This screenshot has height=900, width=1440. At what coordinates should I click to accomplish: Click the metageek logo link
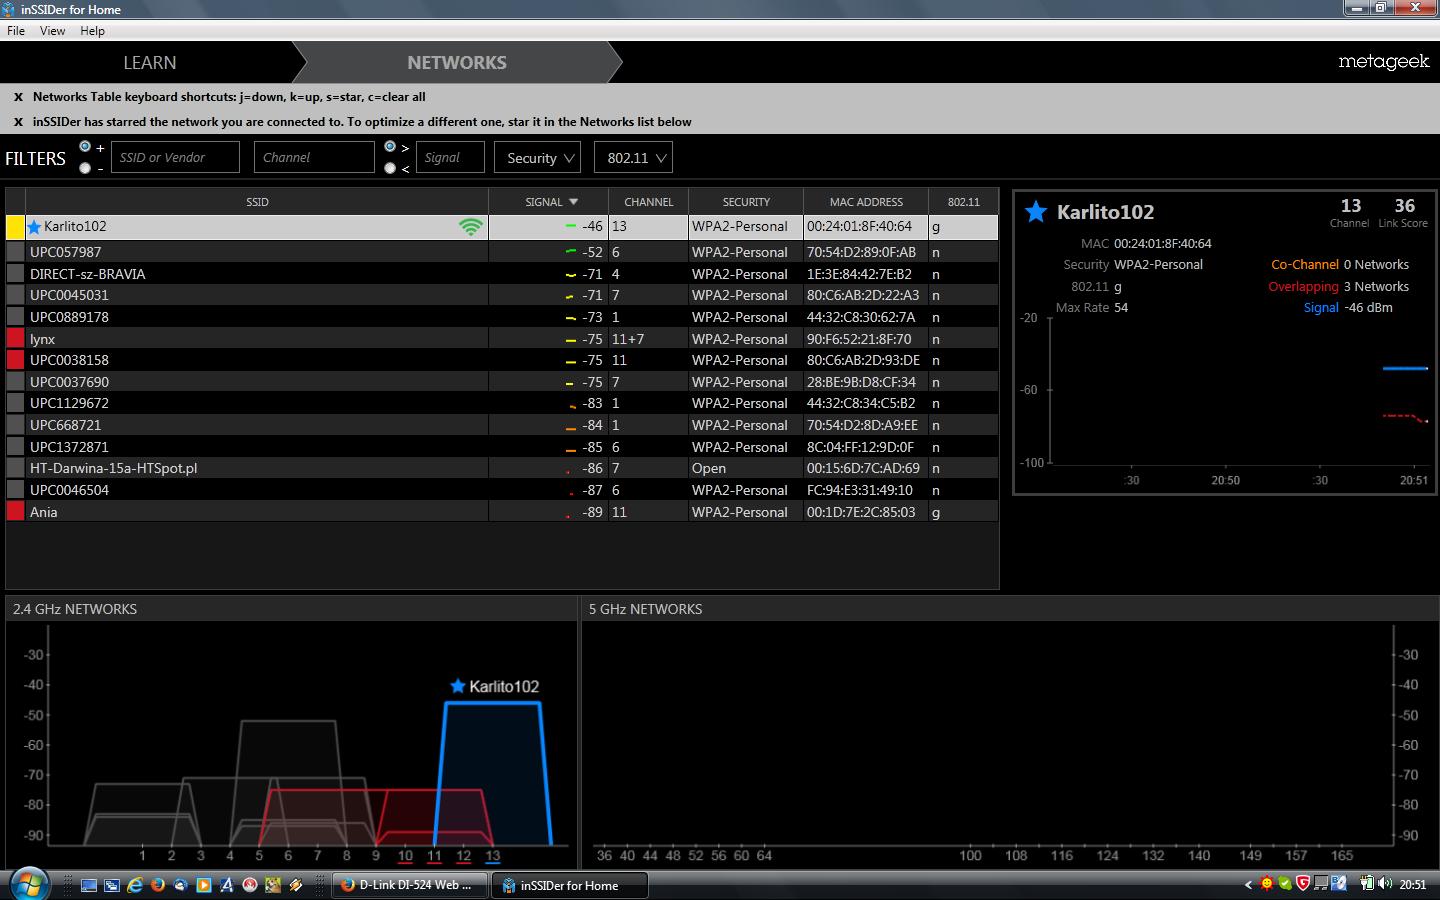click(1384, 62)
